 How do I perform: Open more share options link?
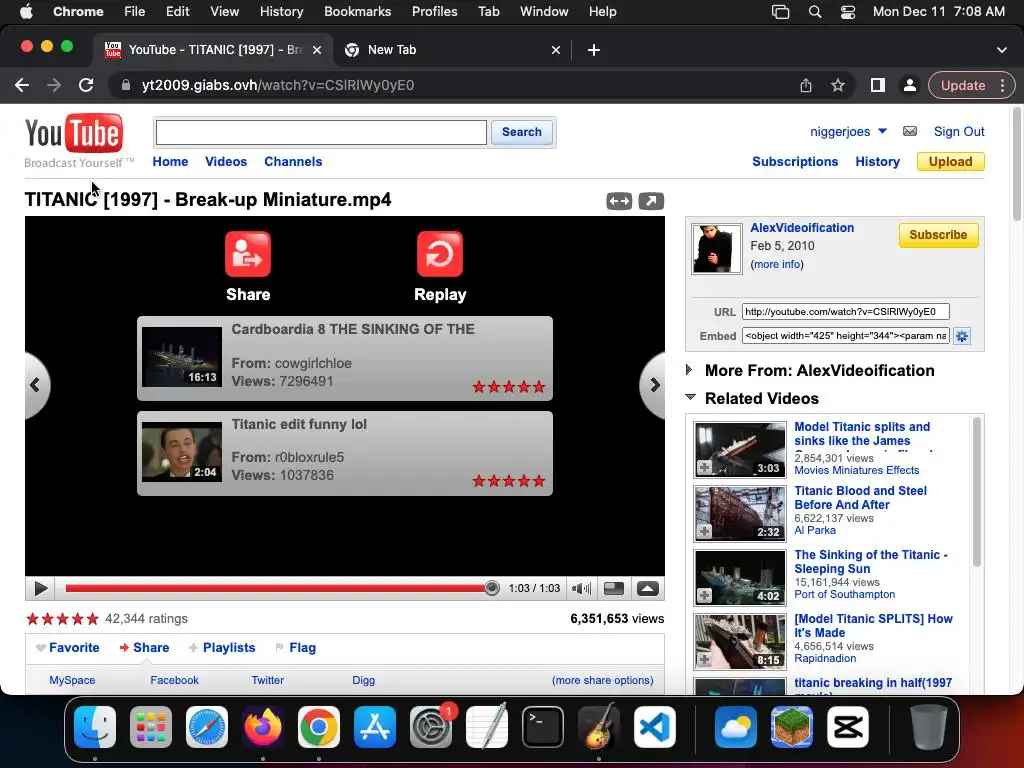pos(602,680)
